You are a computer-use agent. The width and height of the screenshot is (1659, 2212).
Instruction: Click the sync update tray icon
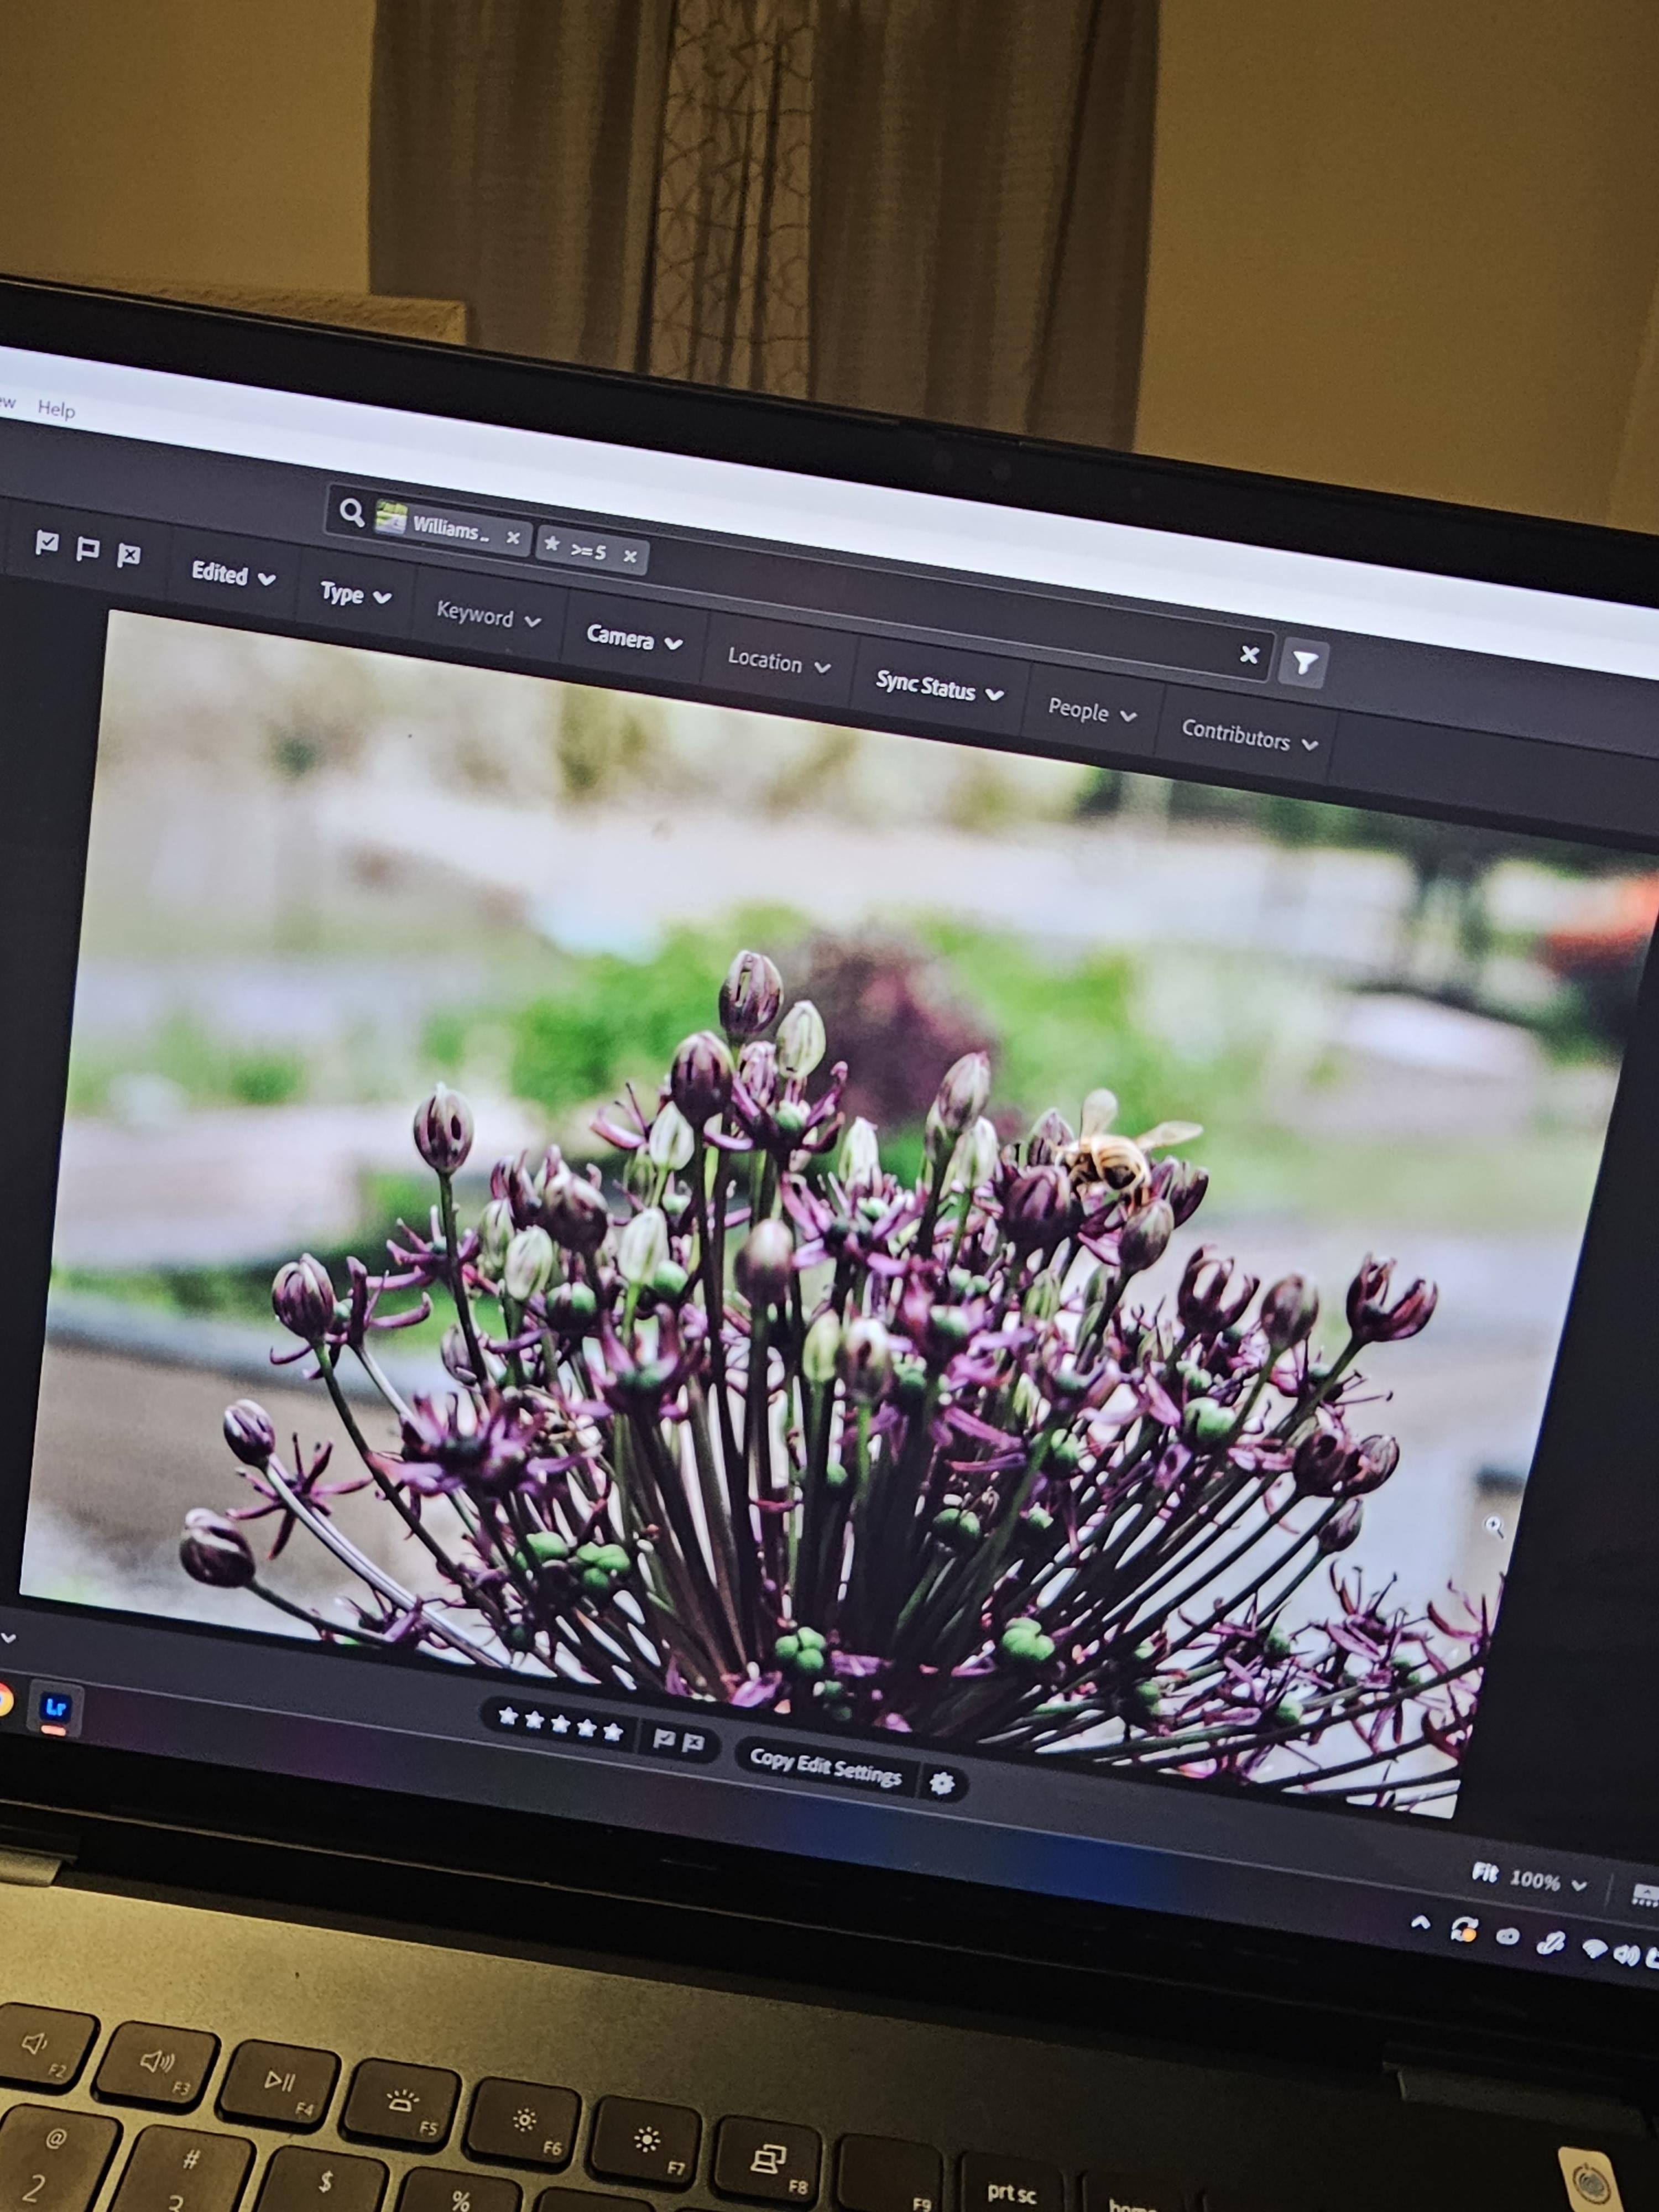pyautogui.click(x=1464, y=1929)
